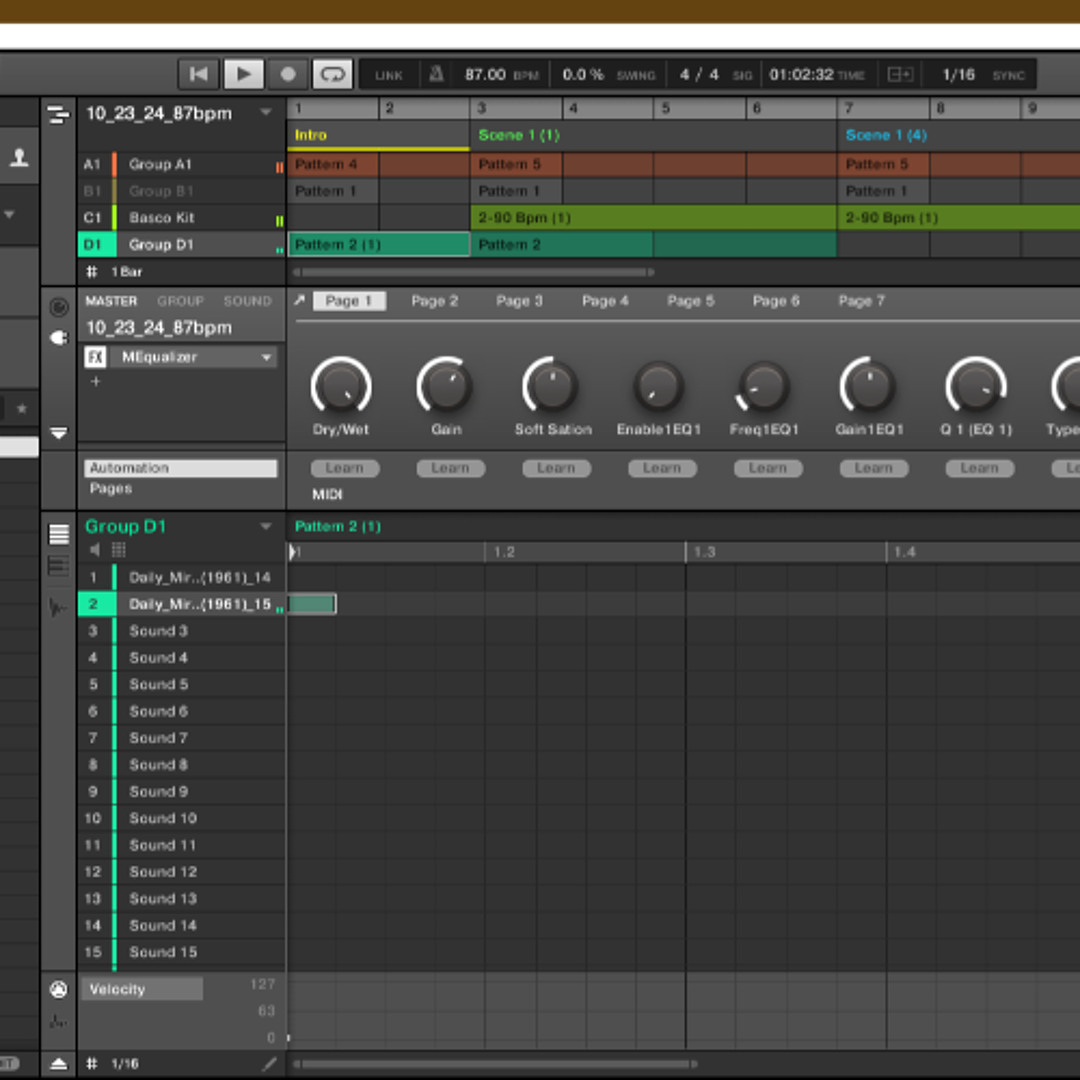The image size is (1080, 1080).
Task: Open parameter Page 2
Action: [434, 301]
